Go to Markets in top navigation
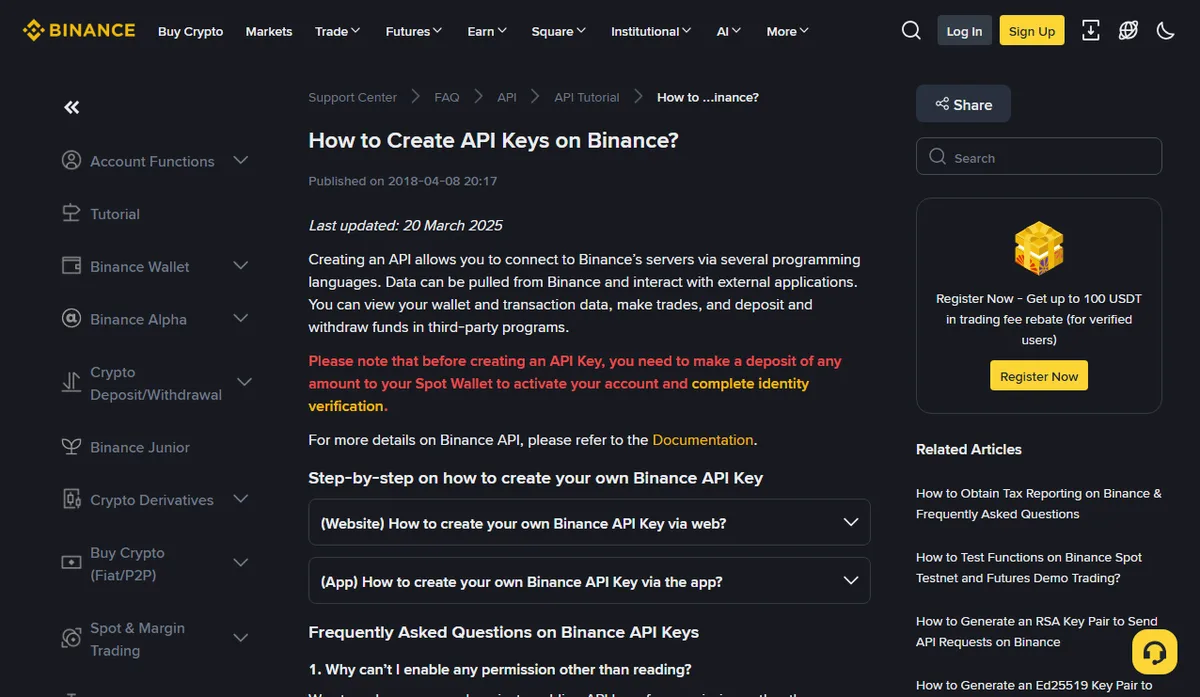This screenshot has width=1200, height=697. pyautogui.click(x=269, y=31)
